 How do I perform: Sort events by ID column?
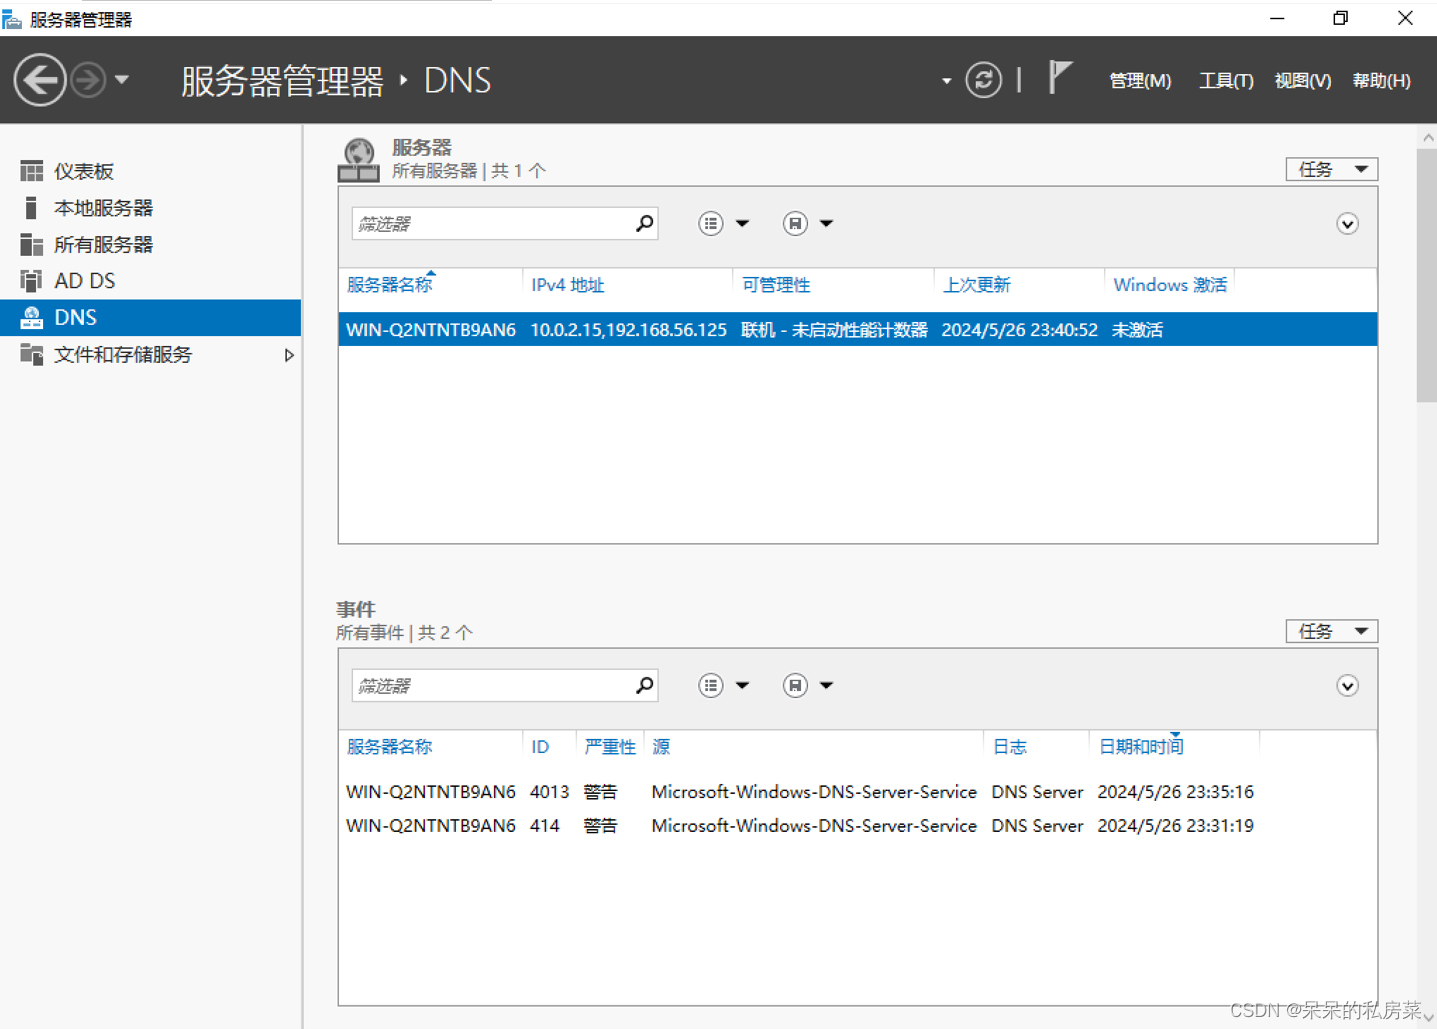(x=540, y=747)
